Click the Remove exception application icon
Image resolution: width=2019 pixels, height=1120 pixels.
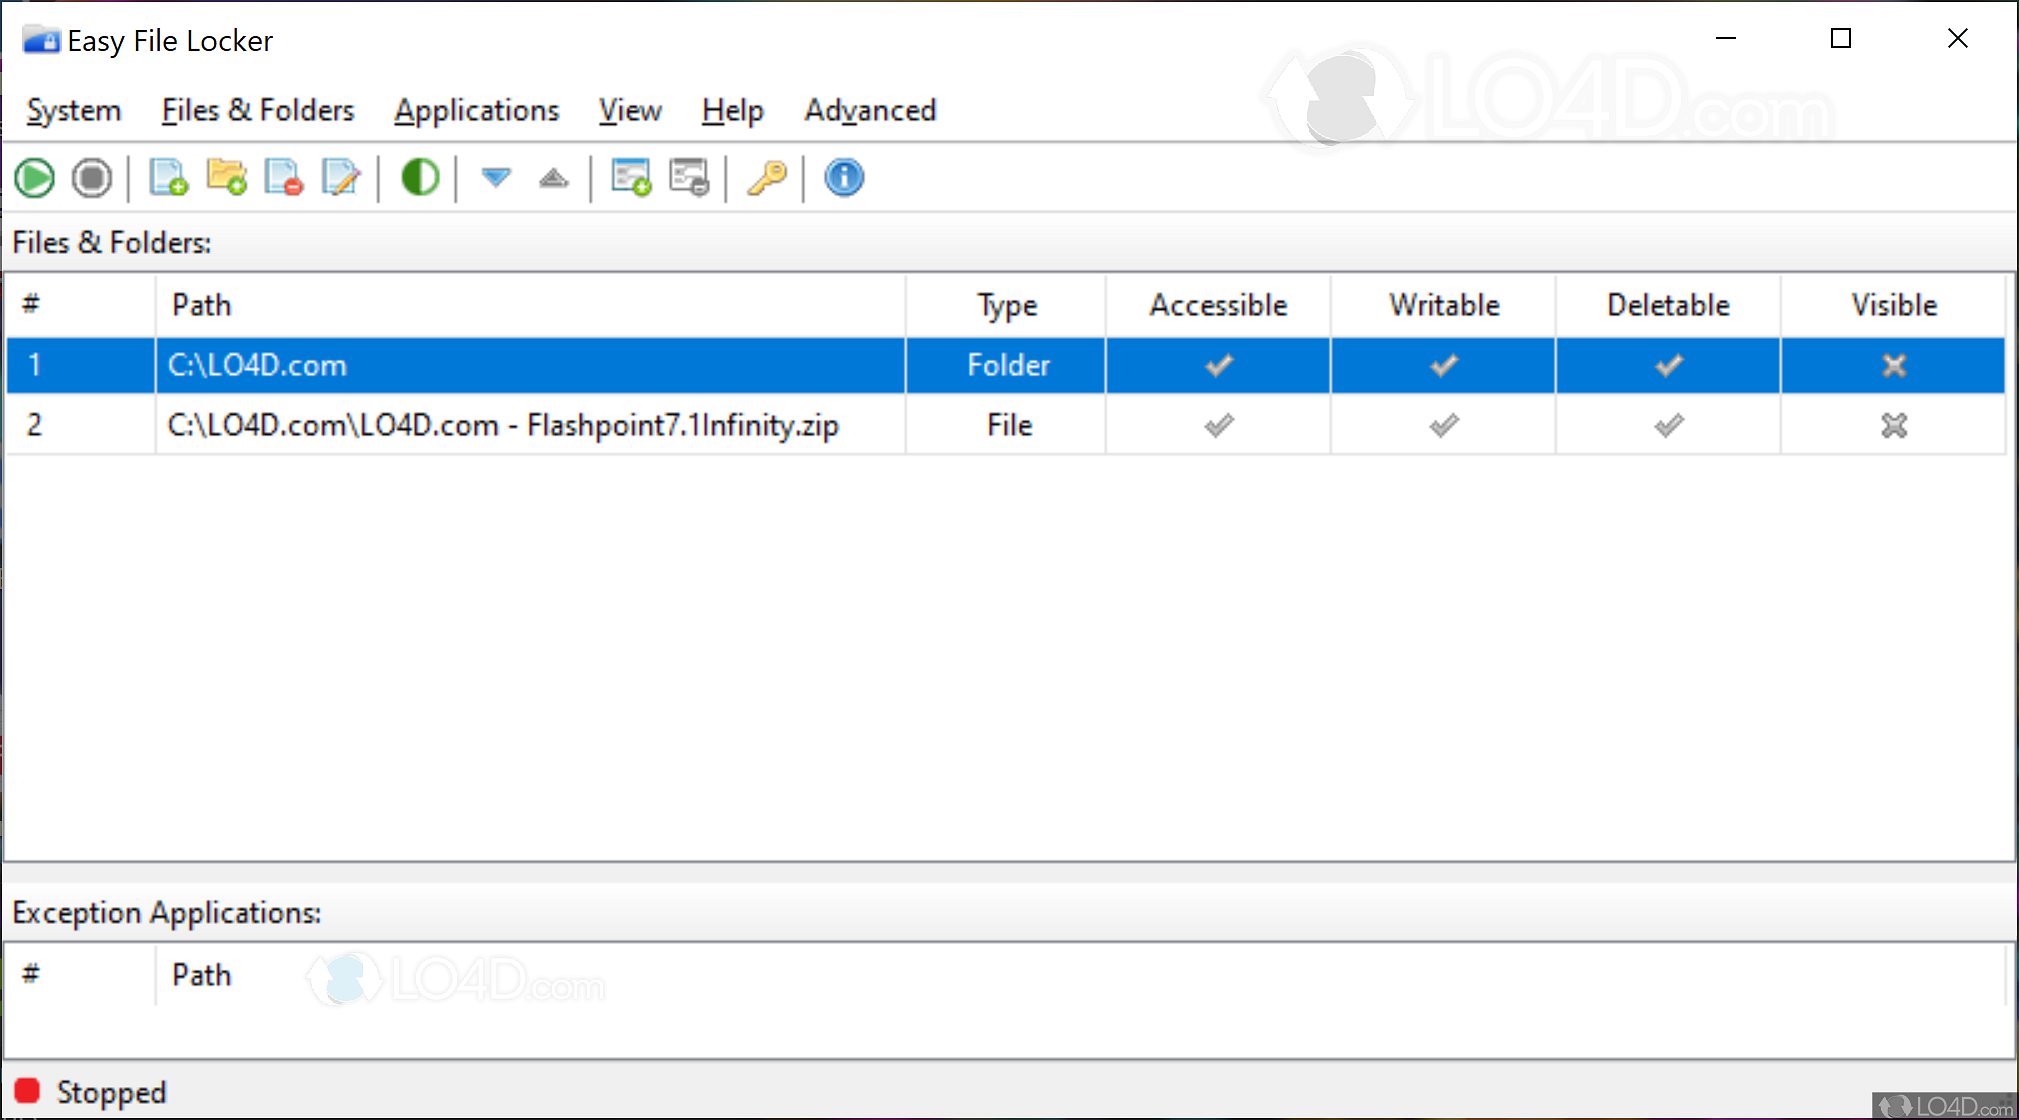[689, 179]
